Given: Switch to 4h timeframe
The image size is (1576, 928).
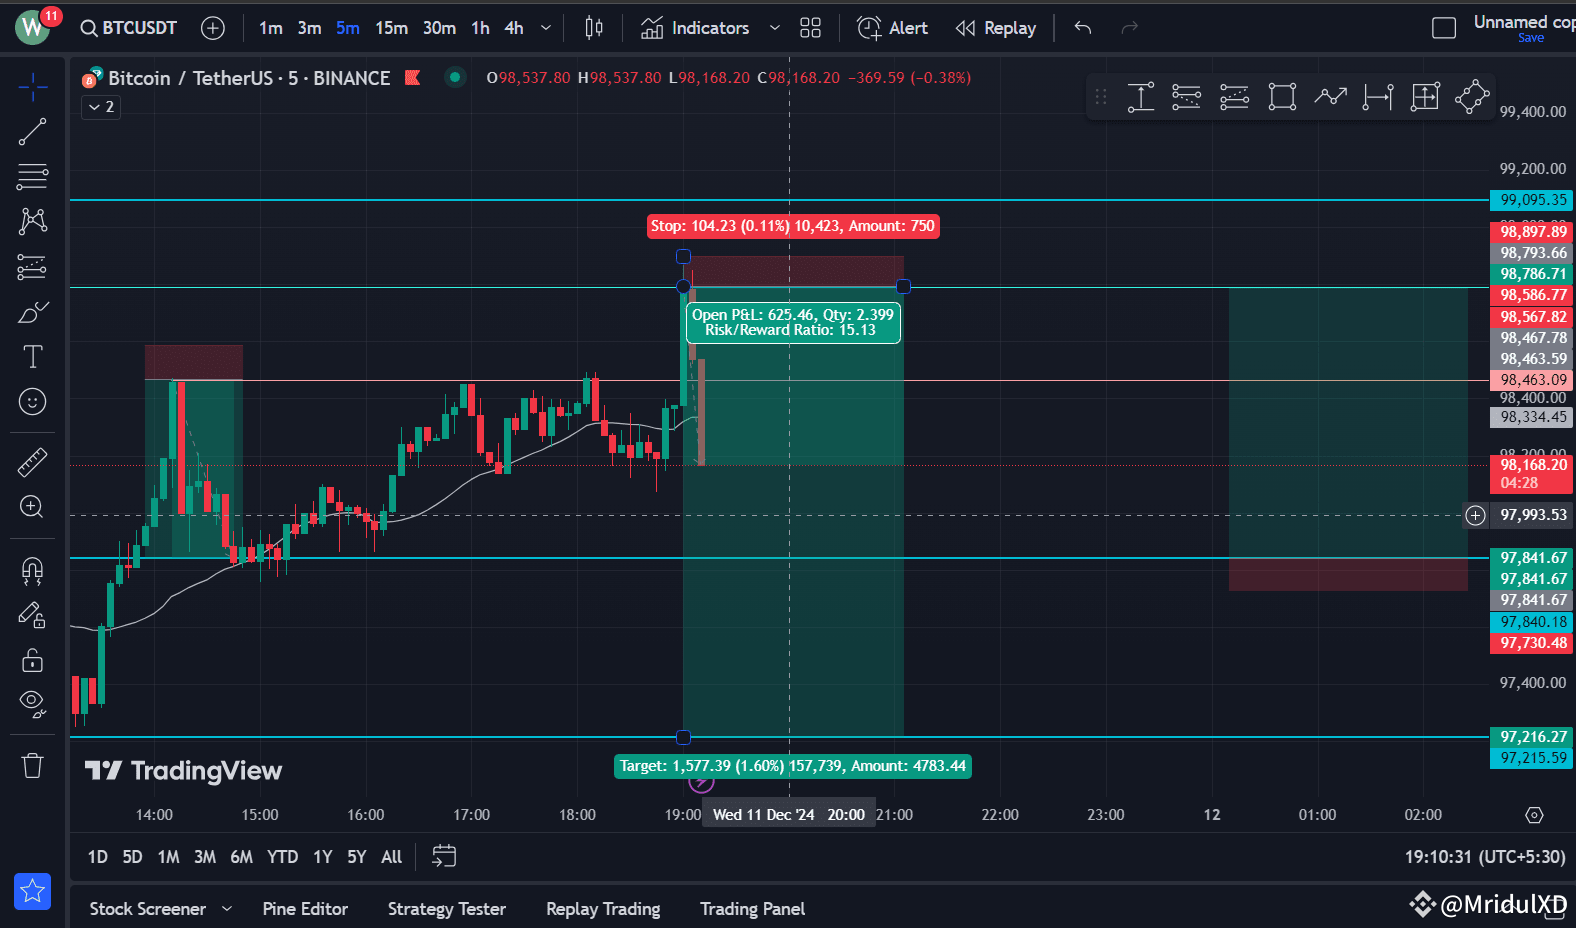Looking at the screenshot, I should 513,28.
